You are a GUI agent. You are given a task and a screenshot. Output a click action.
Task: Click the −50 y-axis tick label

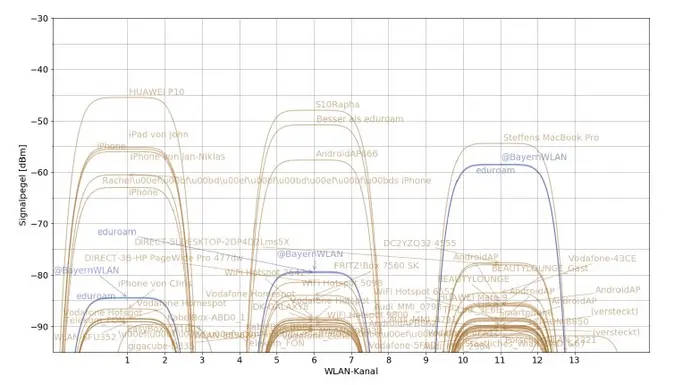(x=40, y=121)
